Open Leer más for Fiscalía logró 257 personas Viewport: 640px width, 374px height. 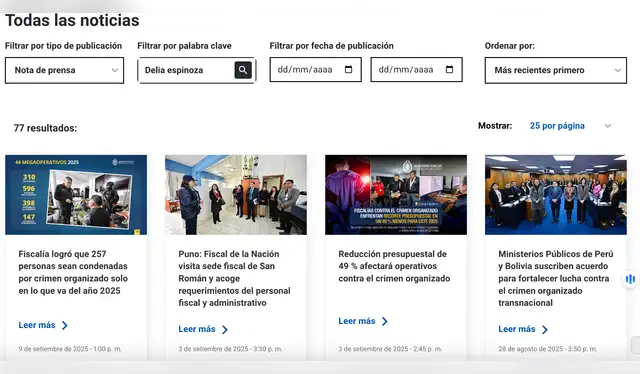37,325
